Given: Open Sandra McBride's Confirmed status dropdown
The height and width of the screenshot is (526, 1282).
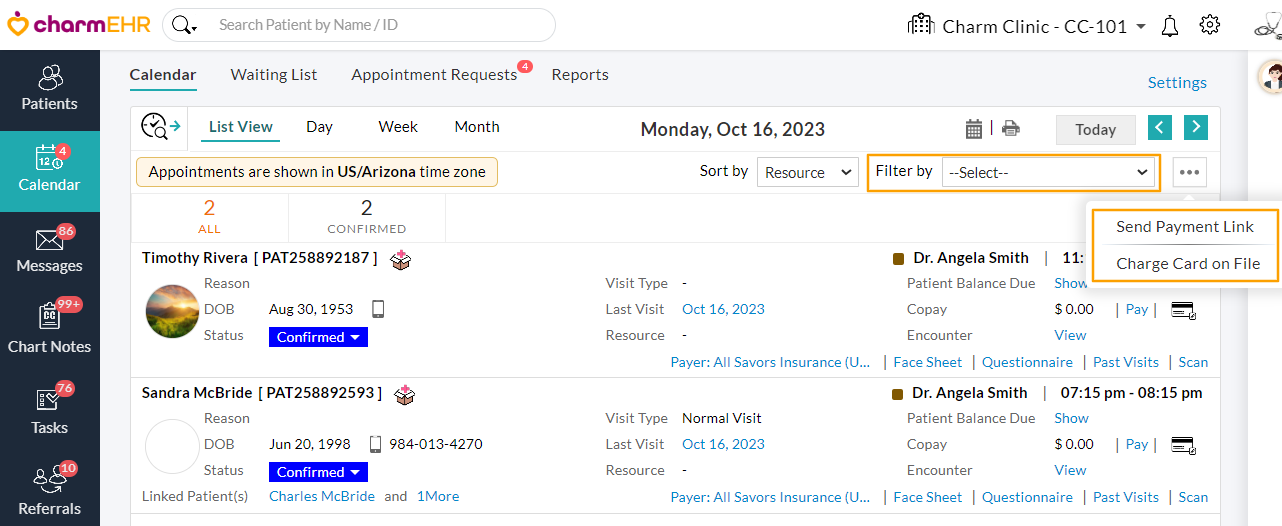Looking at the screenshot, I should (x=318, y=472).
